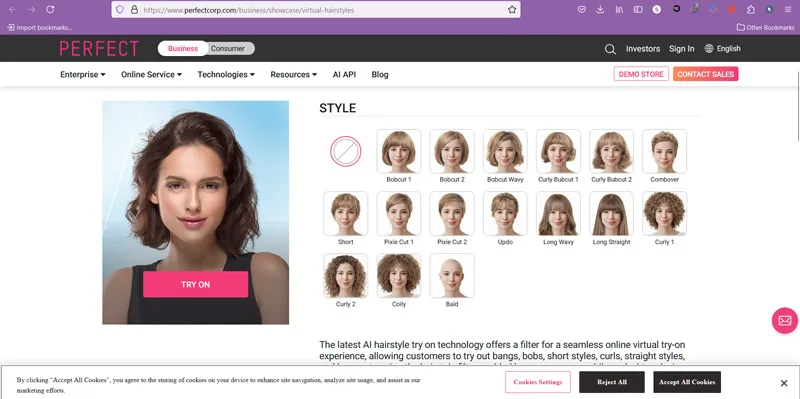The height and width of the screenshot is (399, 800).
Task: Switch to the Consumer toggle option
Action: point(228,48)
